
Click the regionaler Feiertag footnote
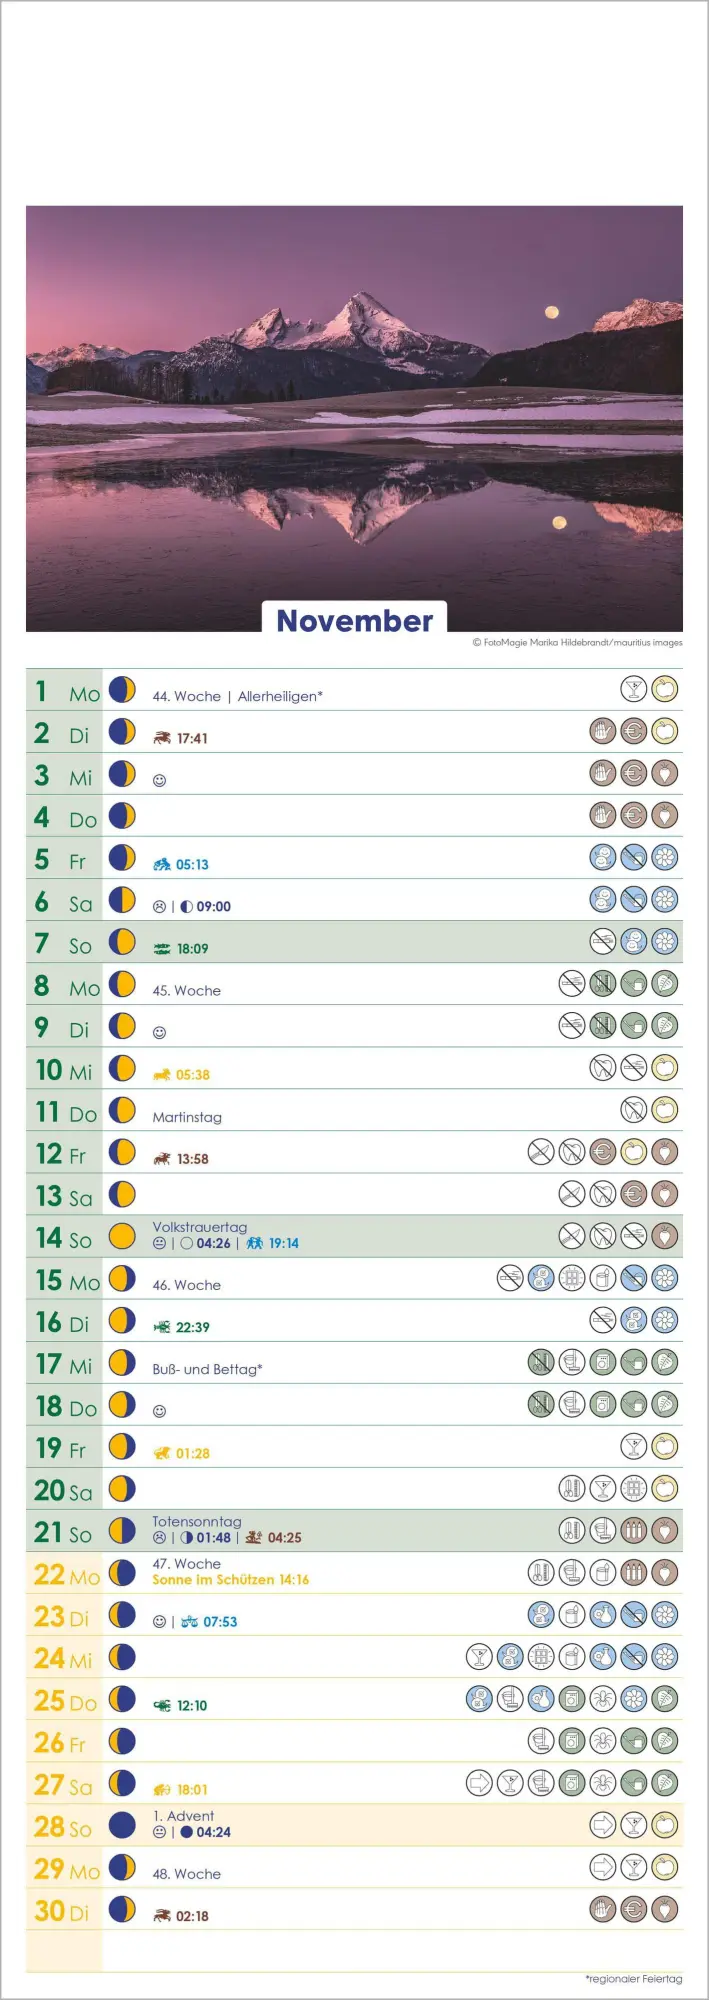634,1978
